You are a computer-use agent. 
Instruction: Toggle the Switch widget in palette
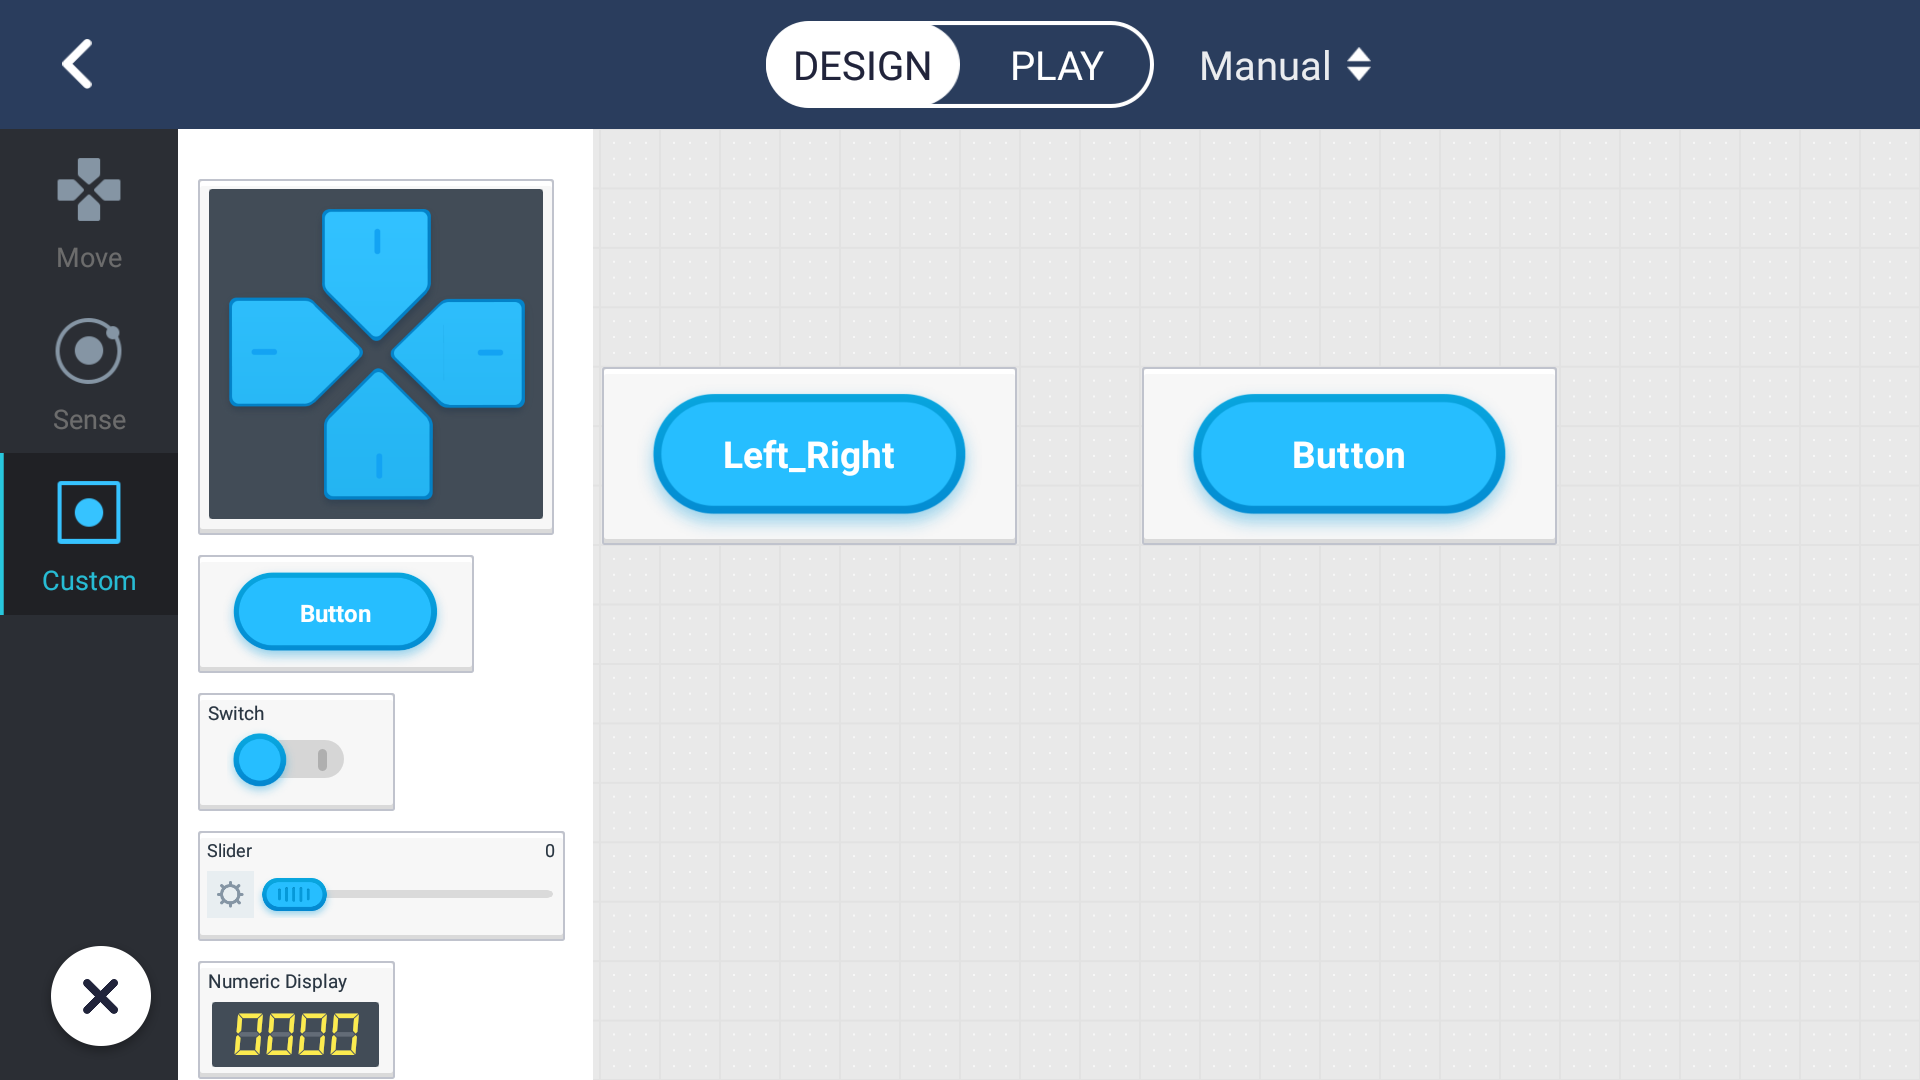click(288, 760)
